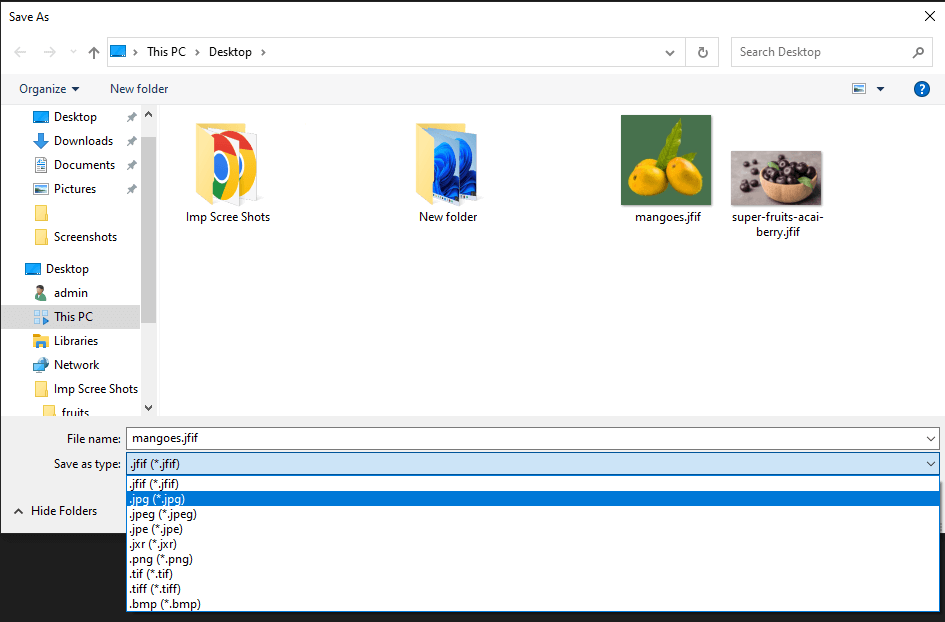The image size is (945, 622).
Task: Click sidebar scrollbar up arrow
Action: pos(148,115)
